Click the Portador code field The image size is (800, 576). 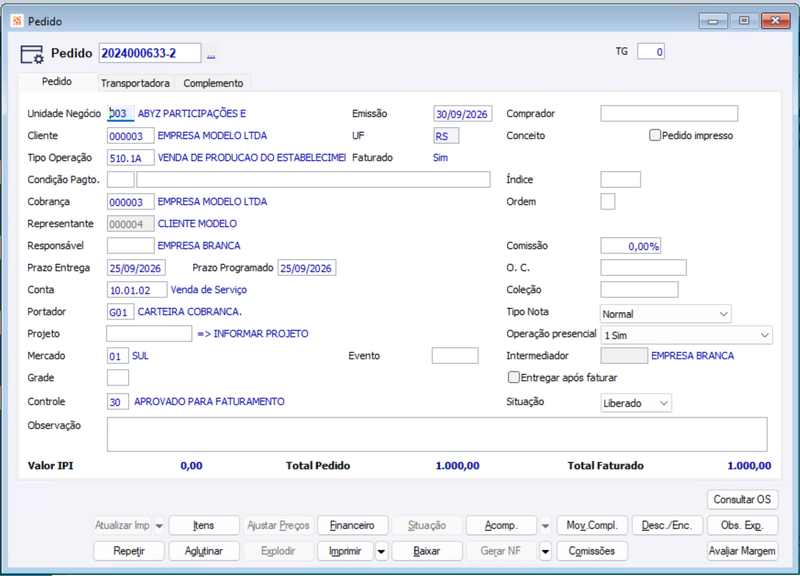coord(120,312)
